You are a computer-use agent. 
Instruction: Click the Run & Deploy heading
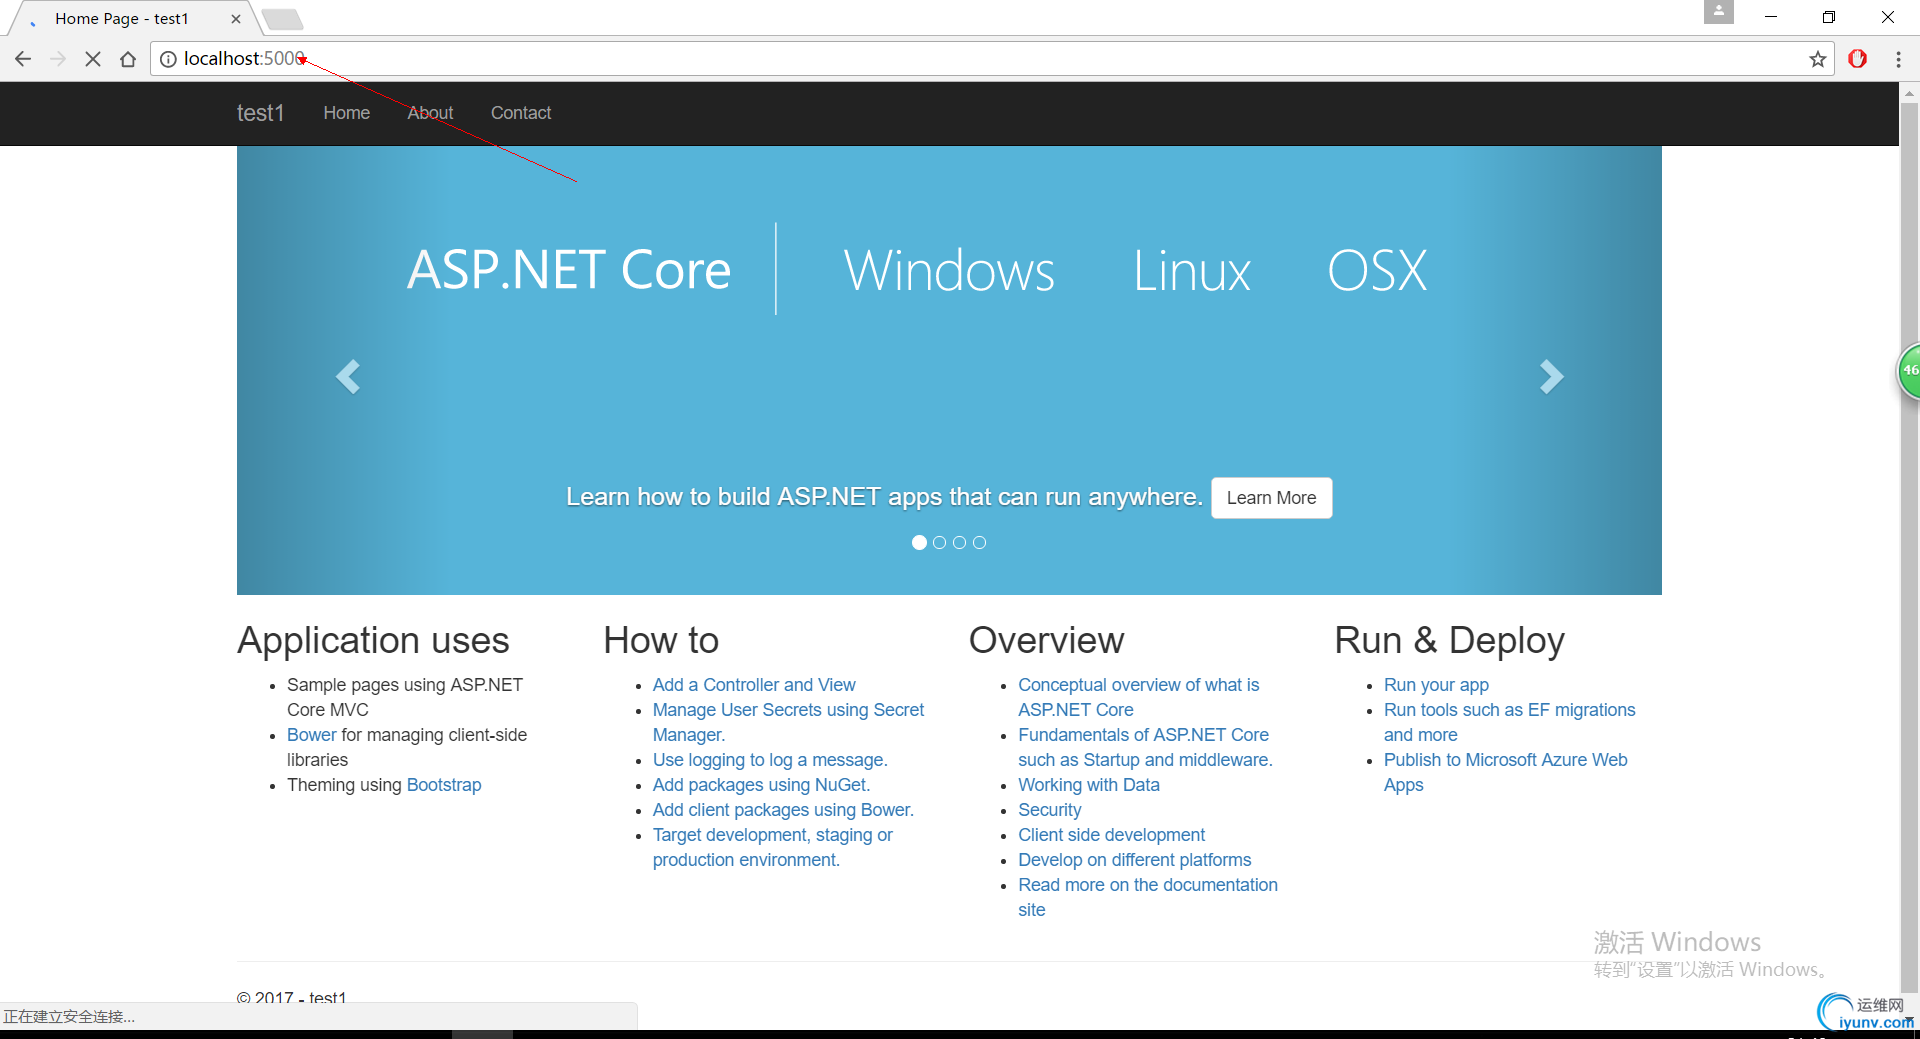[1449, 640]
